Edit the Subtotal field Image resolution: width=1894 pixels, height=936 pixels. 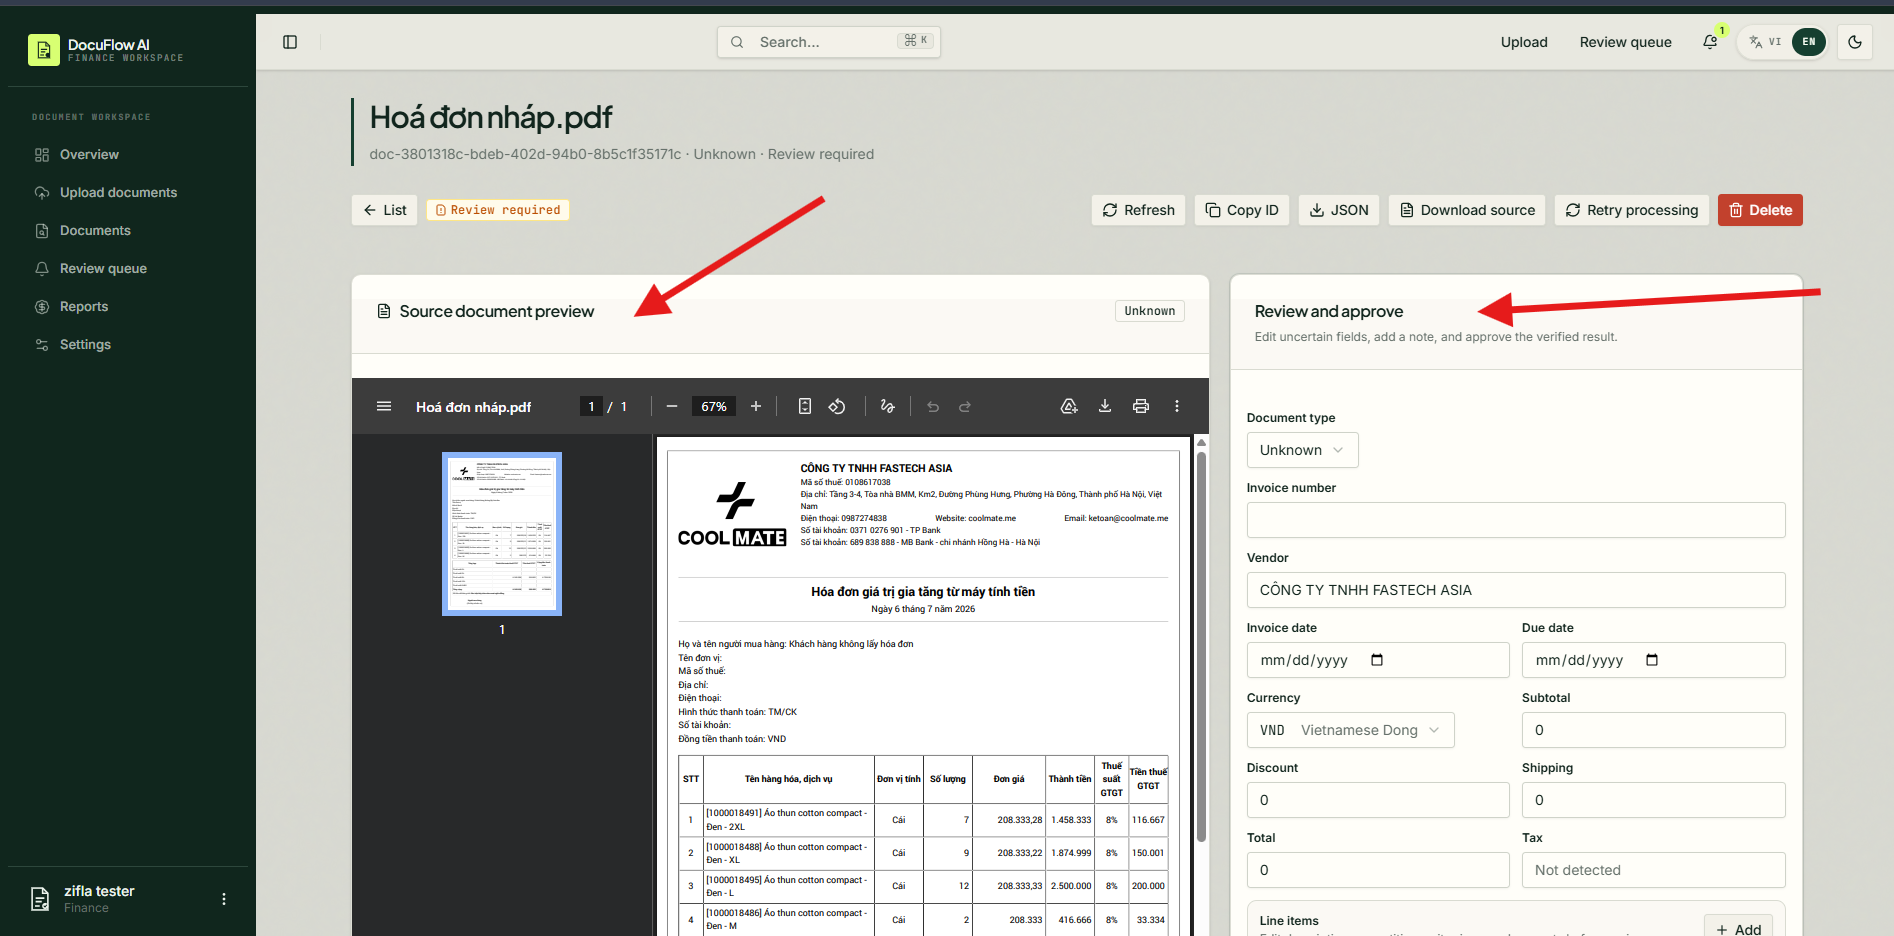1654,730
